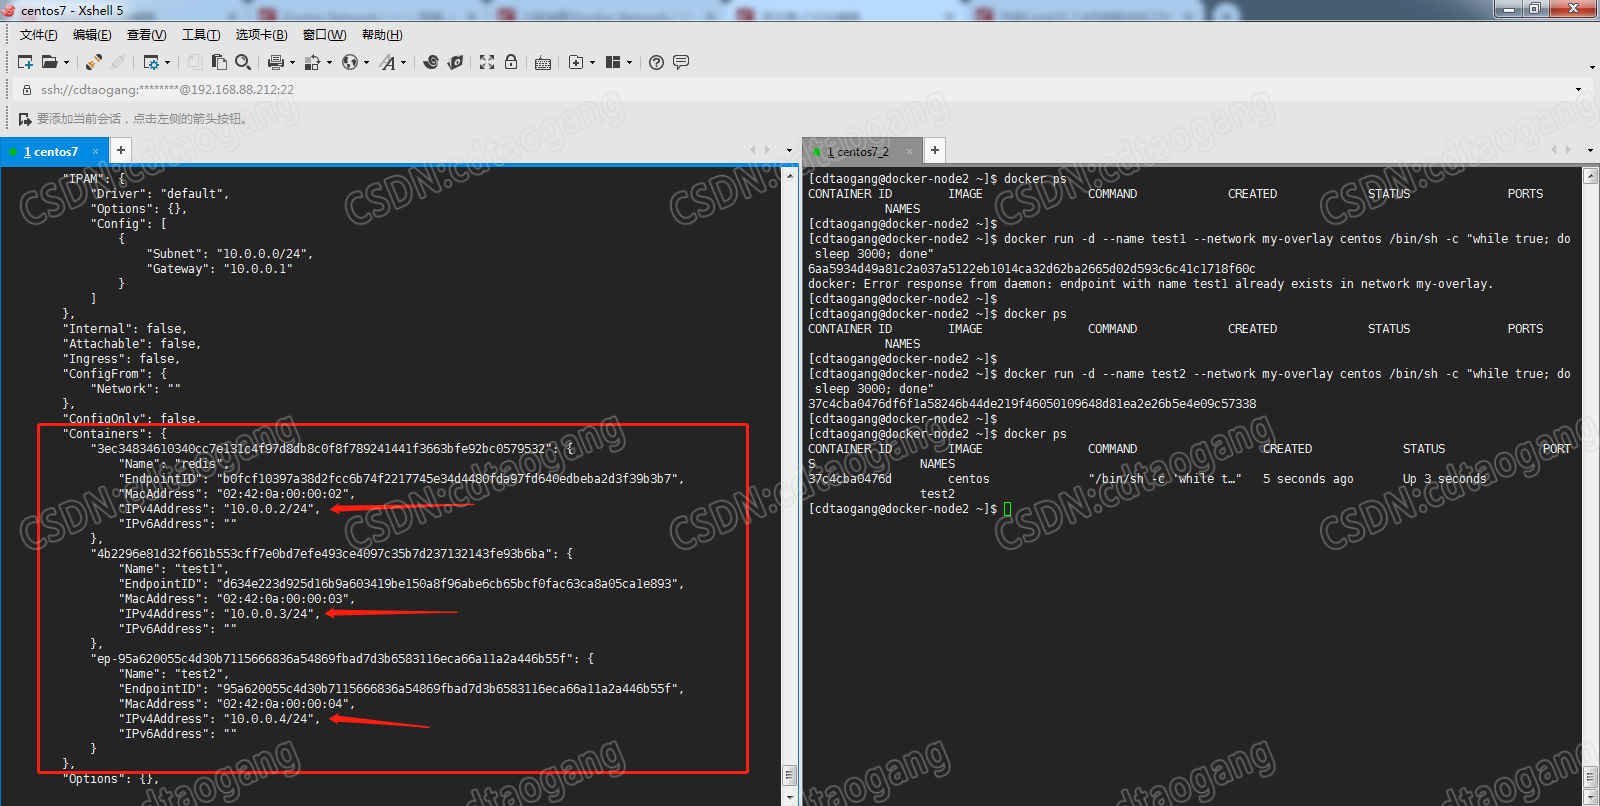This screenshot has width=1600, height=806.
Task: Click the layout arrangement icon
Action: coord(613,62)
